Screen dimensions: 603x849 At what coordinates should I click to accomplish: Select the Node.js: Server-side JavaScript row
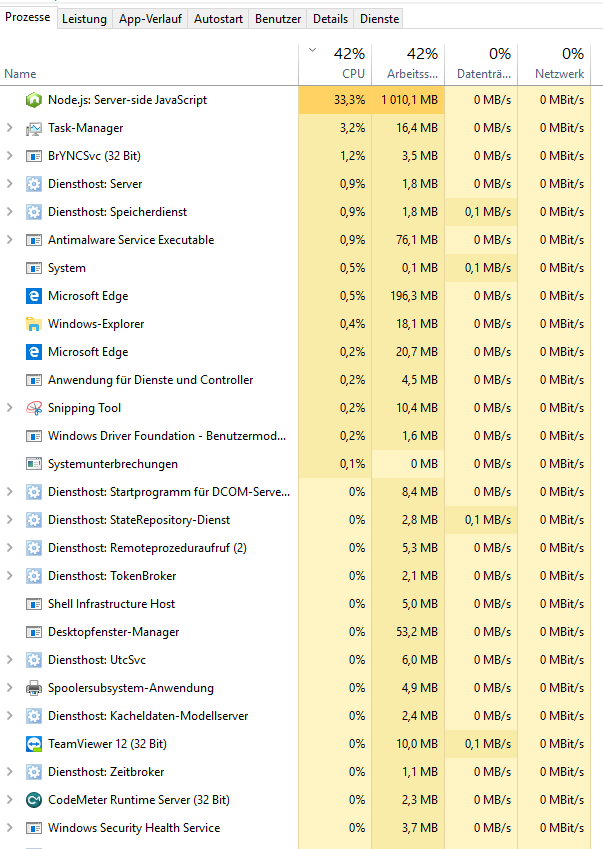click(295, 100)
